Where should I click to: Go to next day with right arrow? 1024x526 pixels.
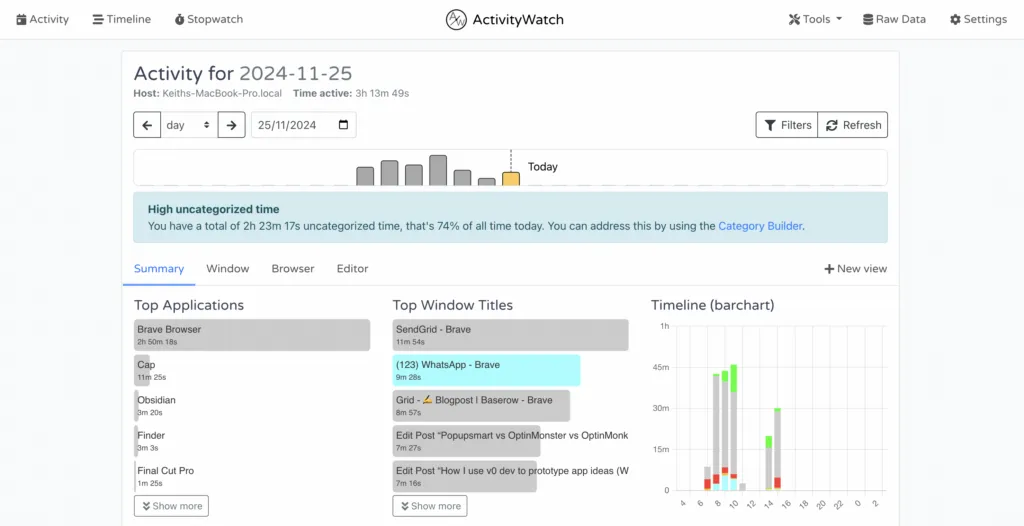231,125
